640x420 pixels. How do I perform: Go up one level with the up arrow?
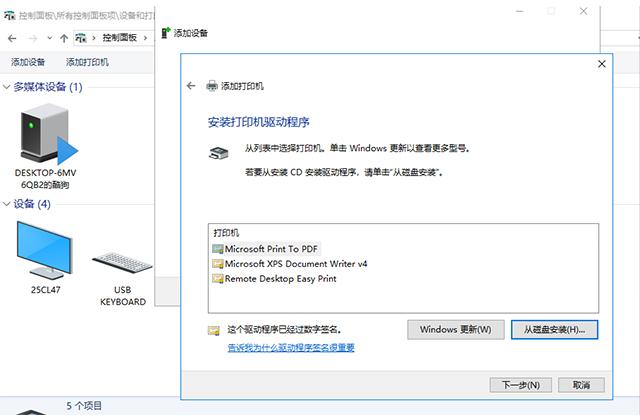coord(65,38)
